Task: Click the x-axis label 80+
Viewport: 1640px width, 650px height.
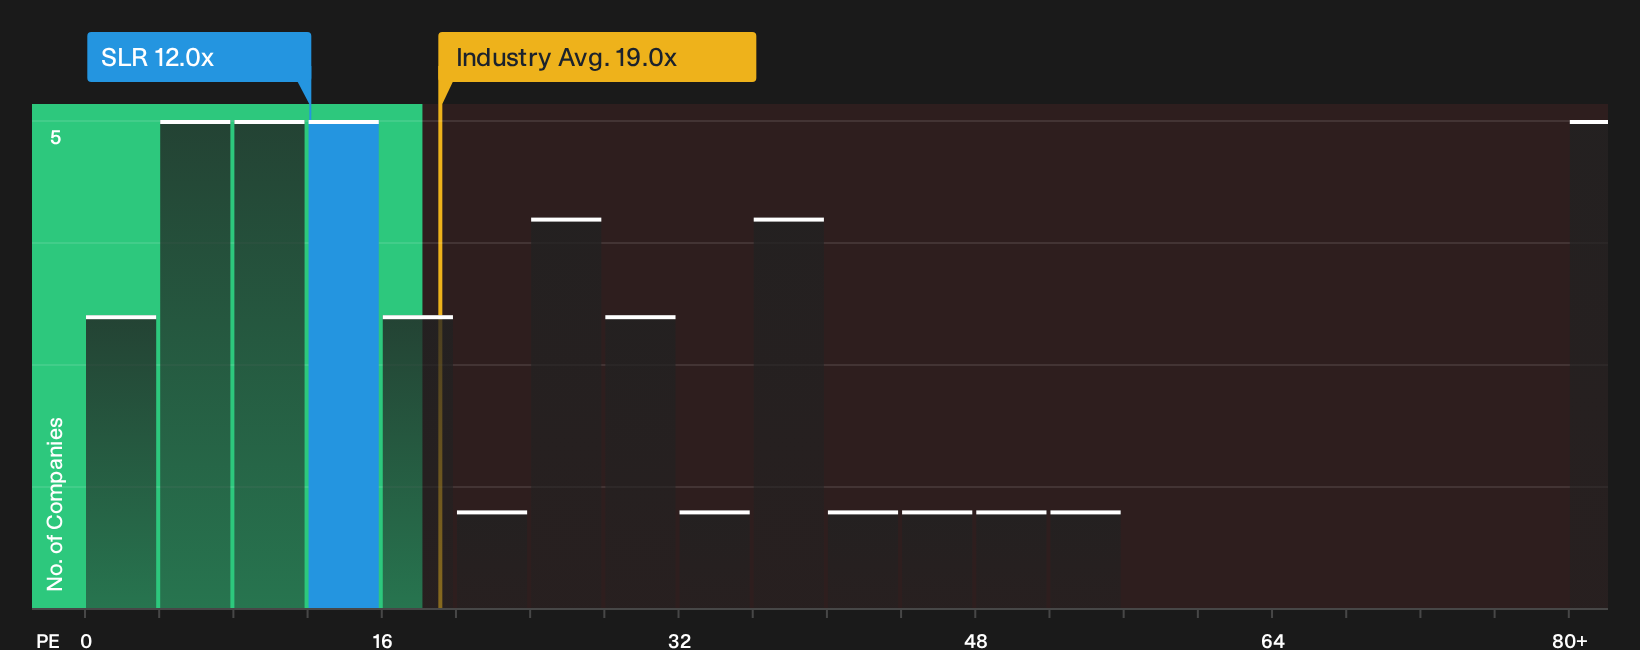Action: click(1569, 640)
